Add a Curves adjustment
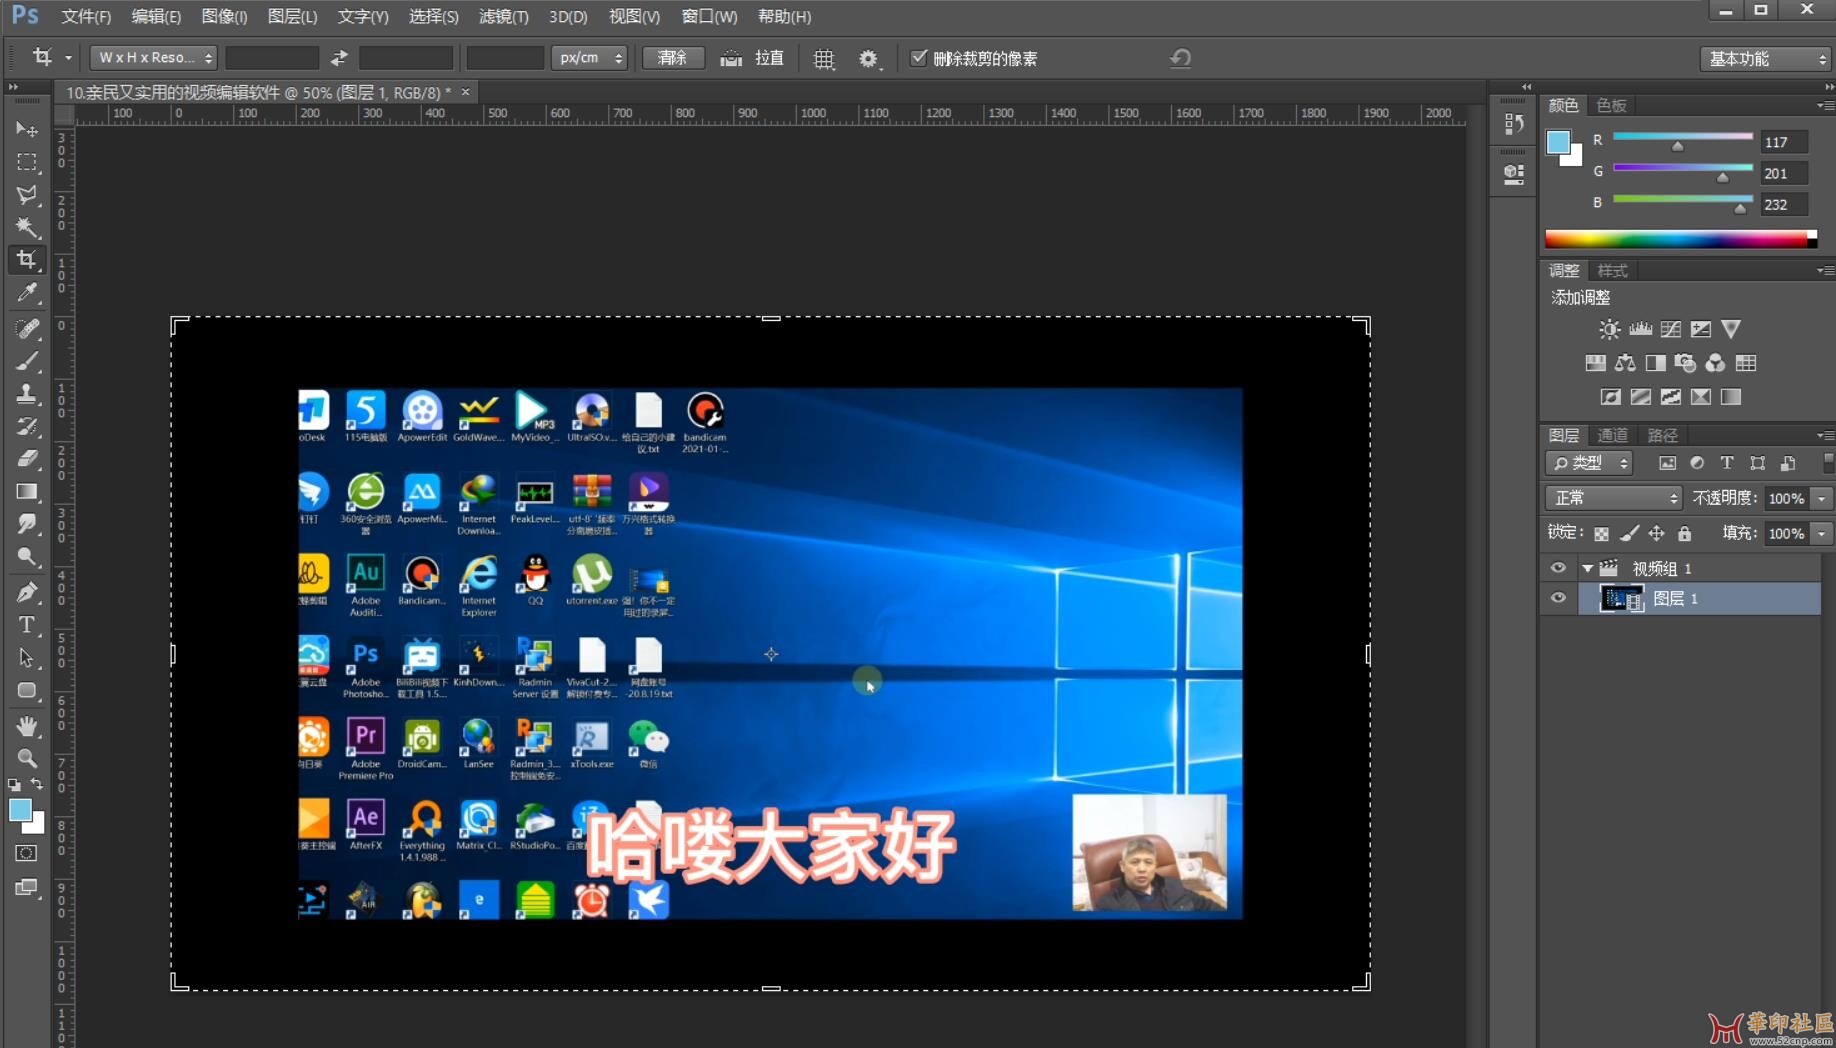This screenshot has height=1048, width=1836. (1670, 329)
